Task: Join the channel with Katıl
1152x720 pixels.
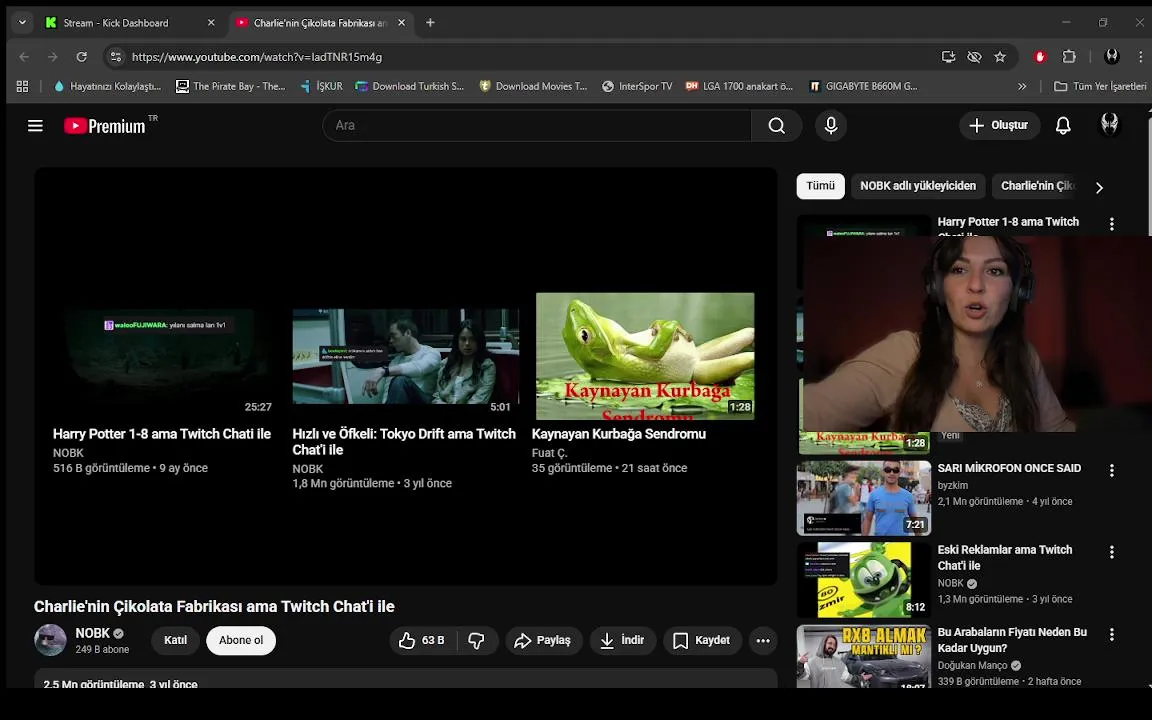Action: pos(176,641)
